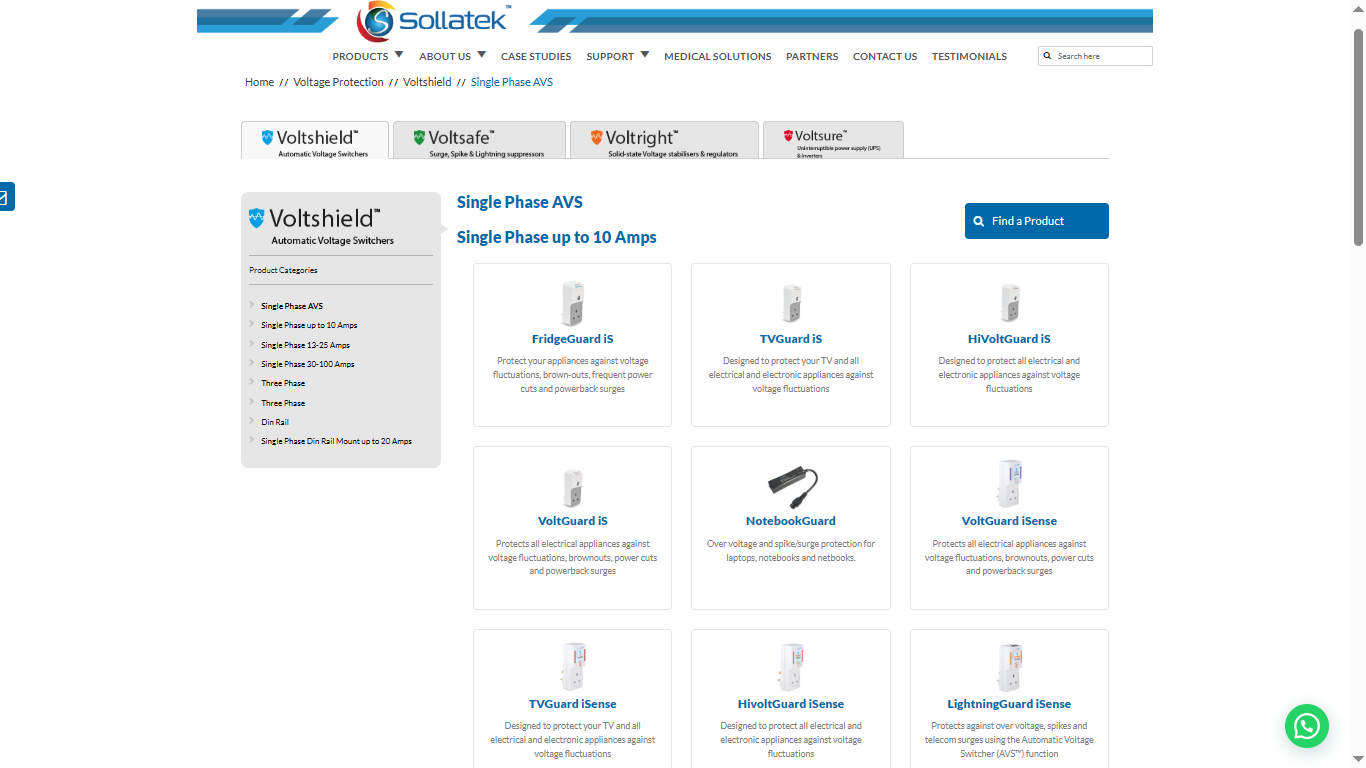
Task: Click the VoltGuard iSense product image
Action: [1008, 485]
